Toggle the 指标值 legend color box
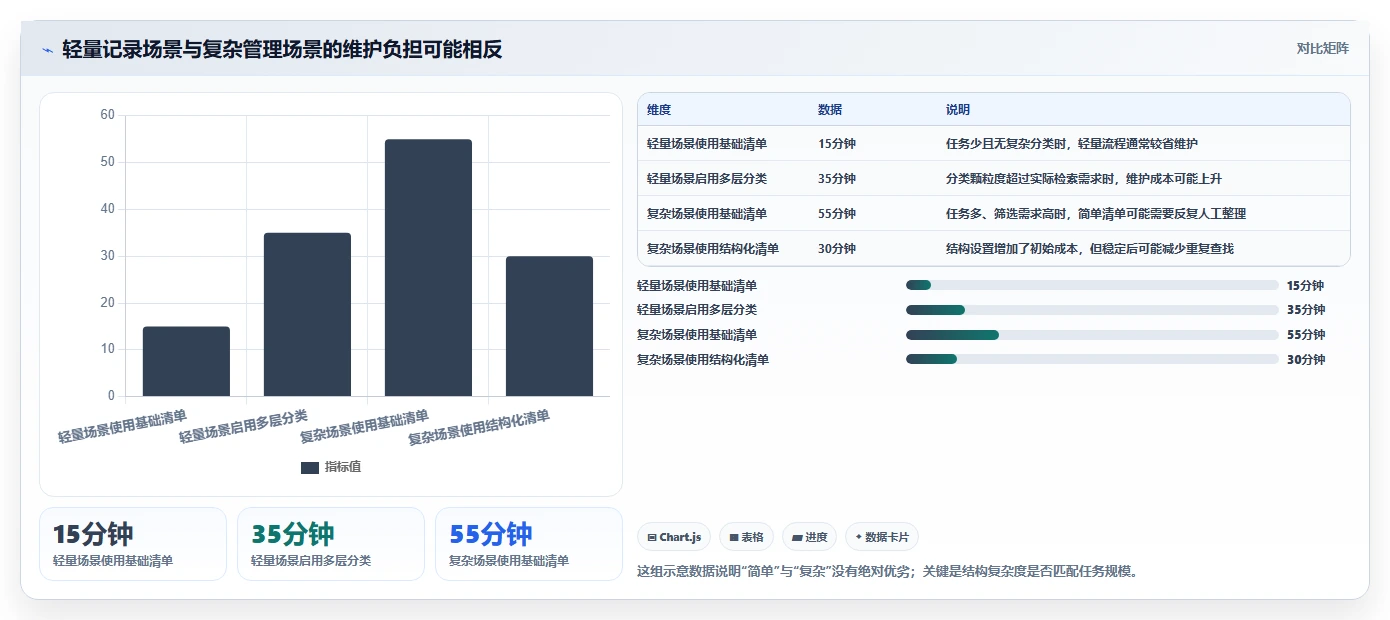The image size is (1390, 620). tap(310, 467)
